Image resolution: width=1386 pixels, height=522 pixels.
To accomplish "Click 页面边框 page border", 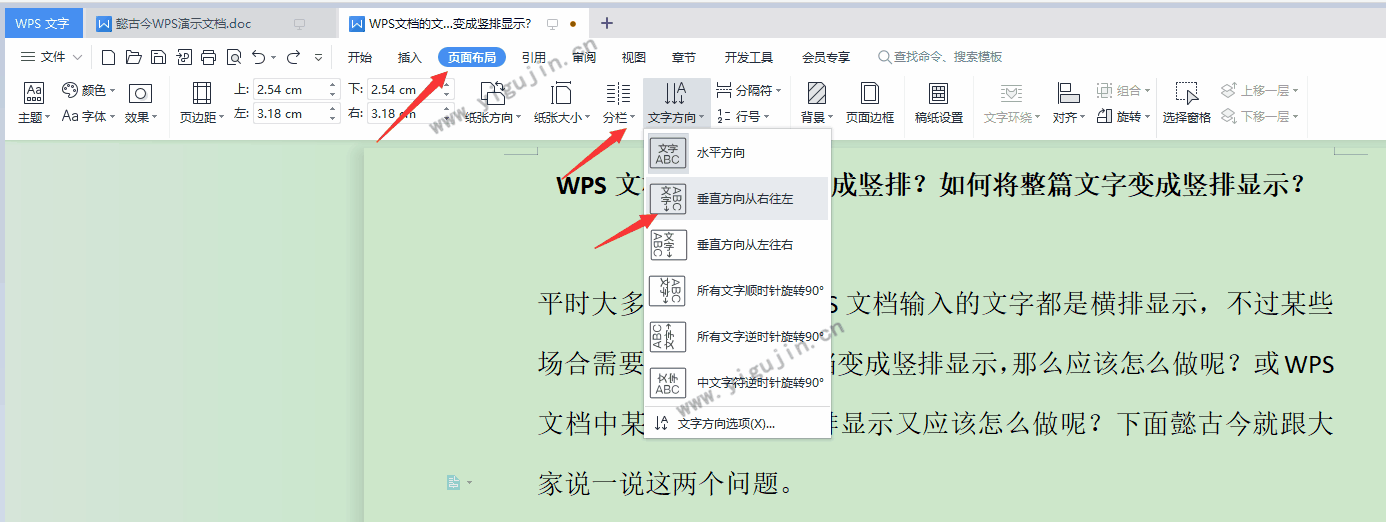I will click(870, 104).
